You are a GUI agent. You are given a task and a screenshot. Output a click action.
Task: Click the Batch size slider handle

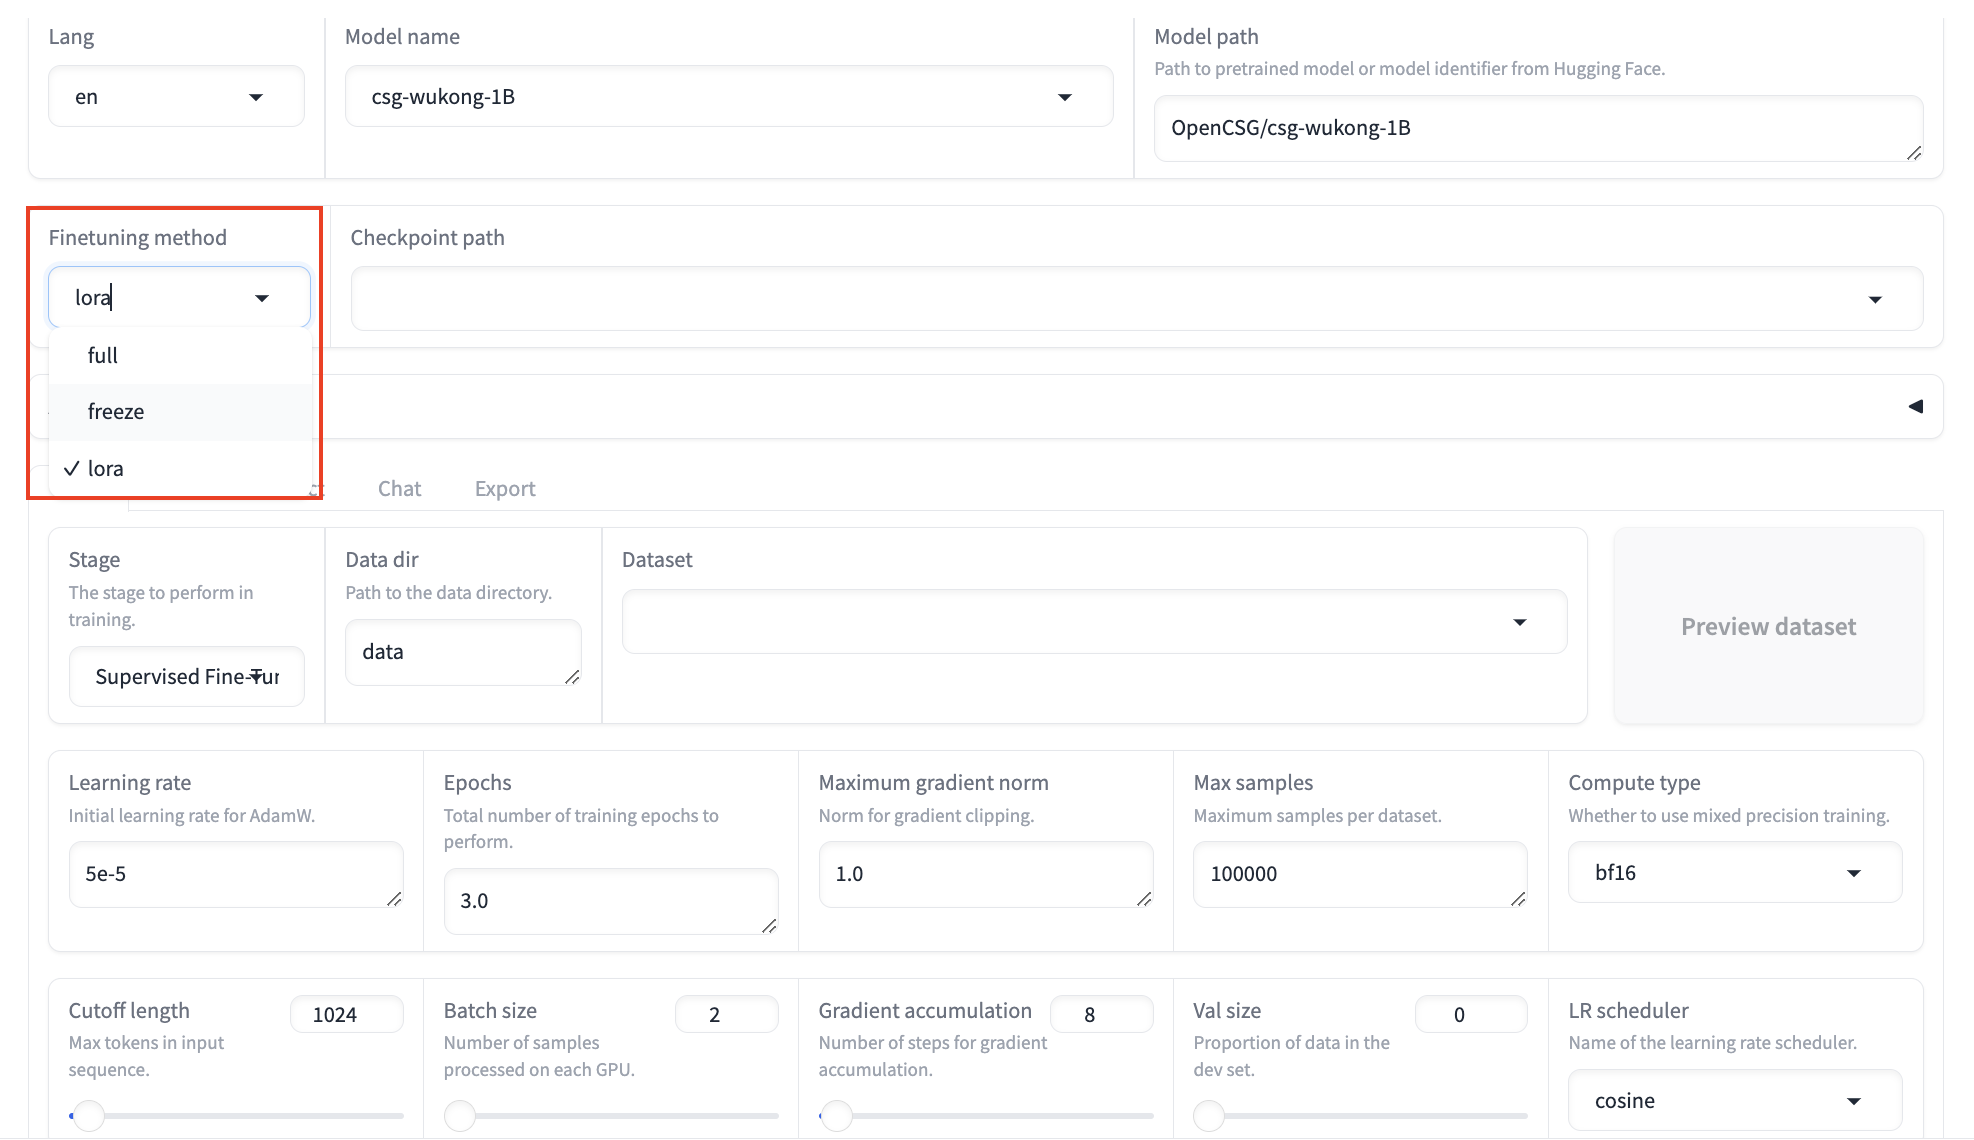click(460, 1115)
